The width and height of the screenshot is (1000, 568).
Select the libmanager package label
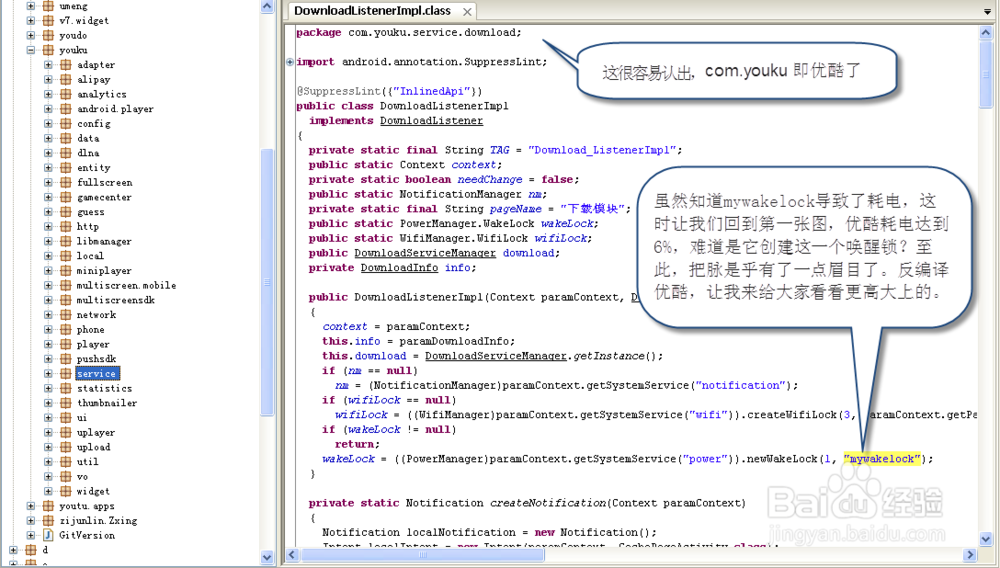point(104,241)
